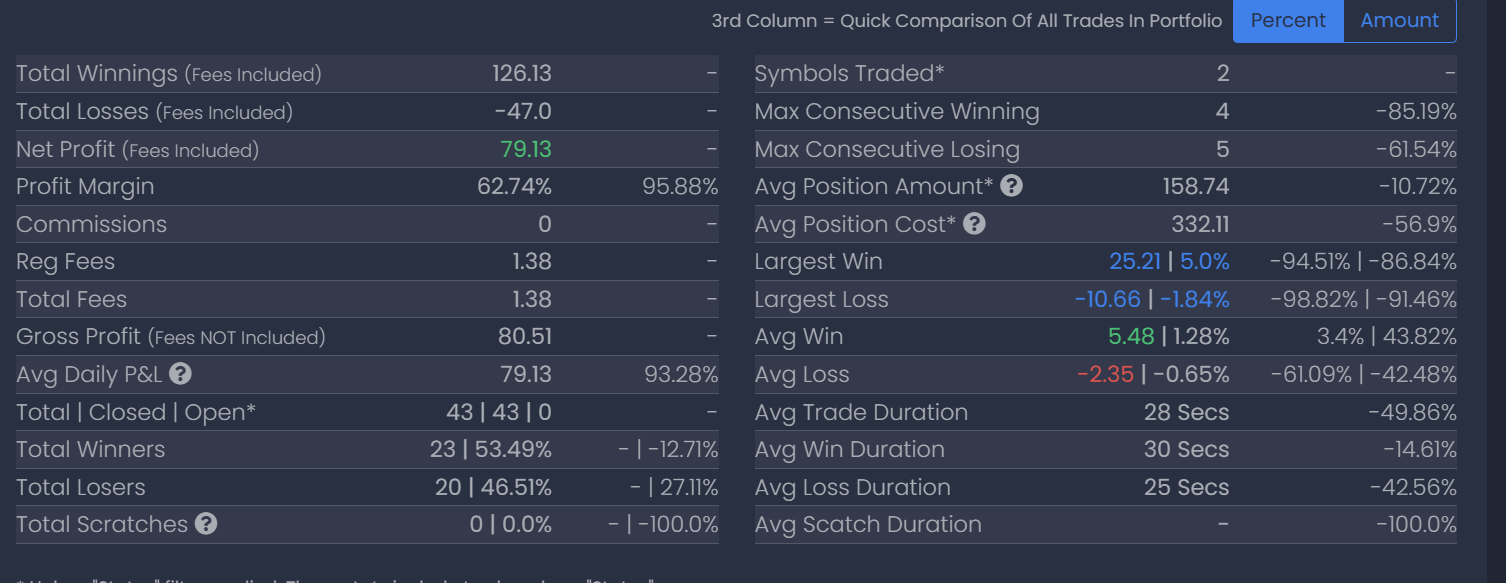Open help icon for Avg Position Cost
Screen dimensions: 1506x583
[x=974, y=224]
